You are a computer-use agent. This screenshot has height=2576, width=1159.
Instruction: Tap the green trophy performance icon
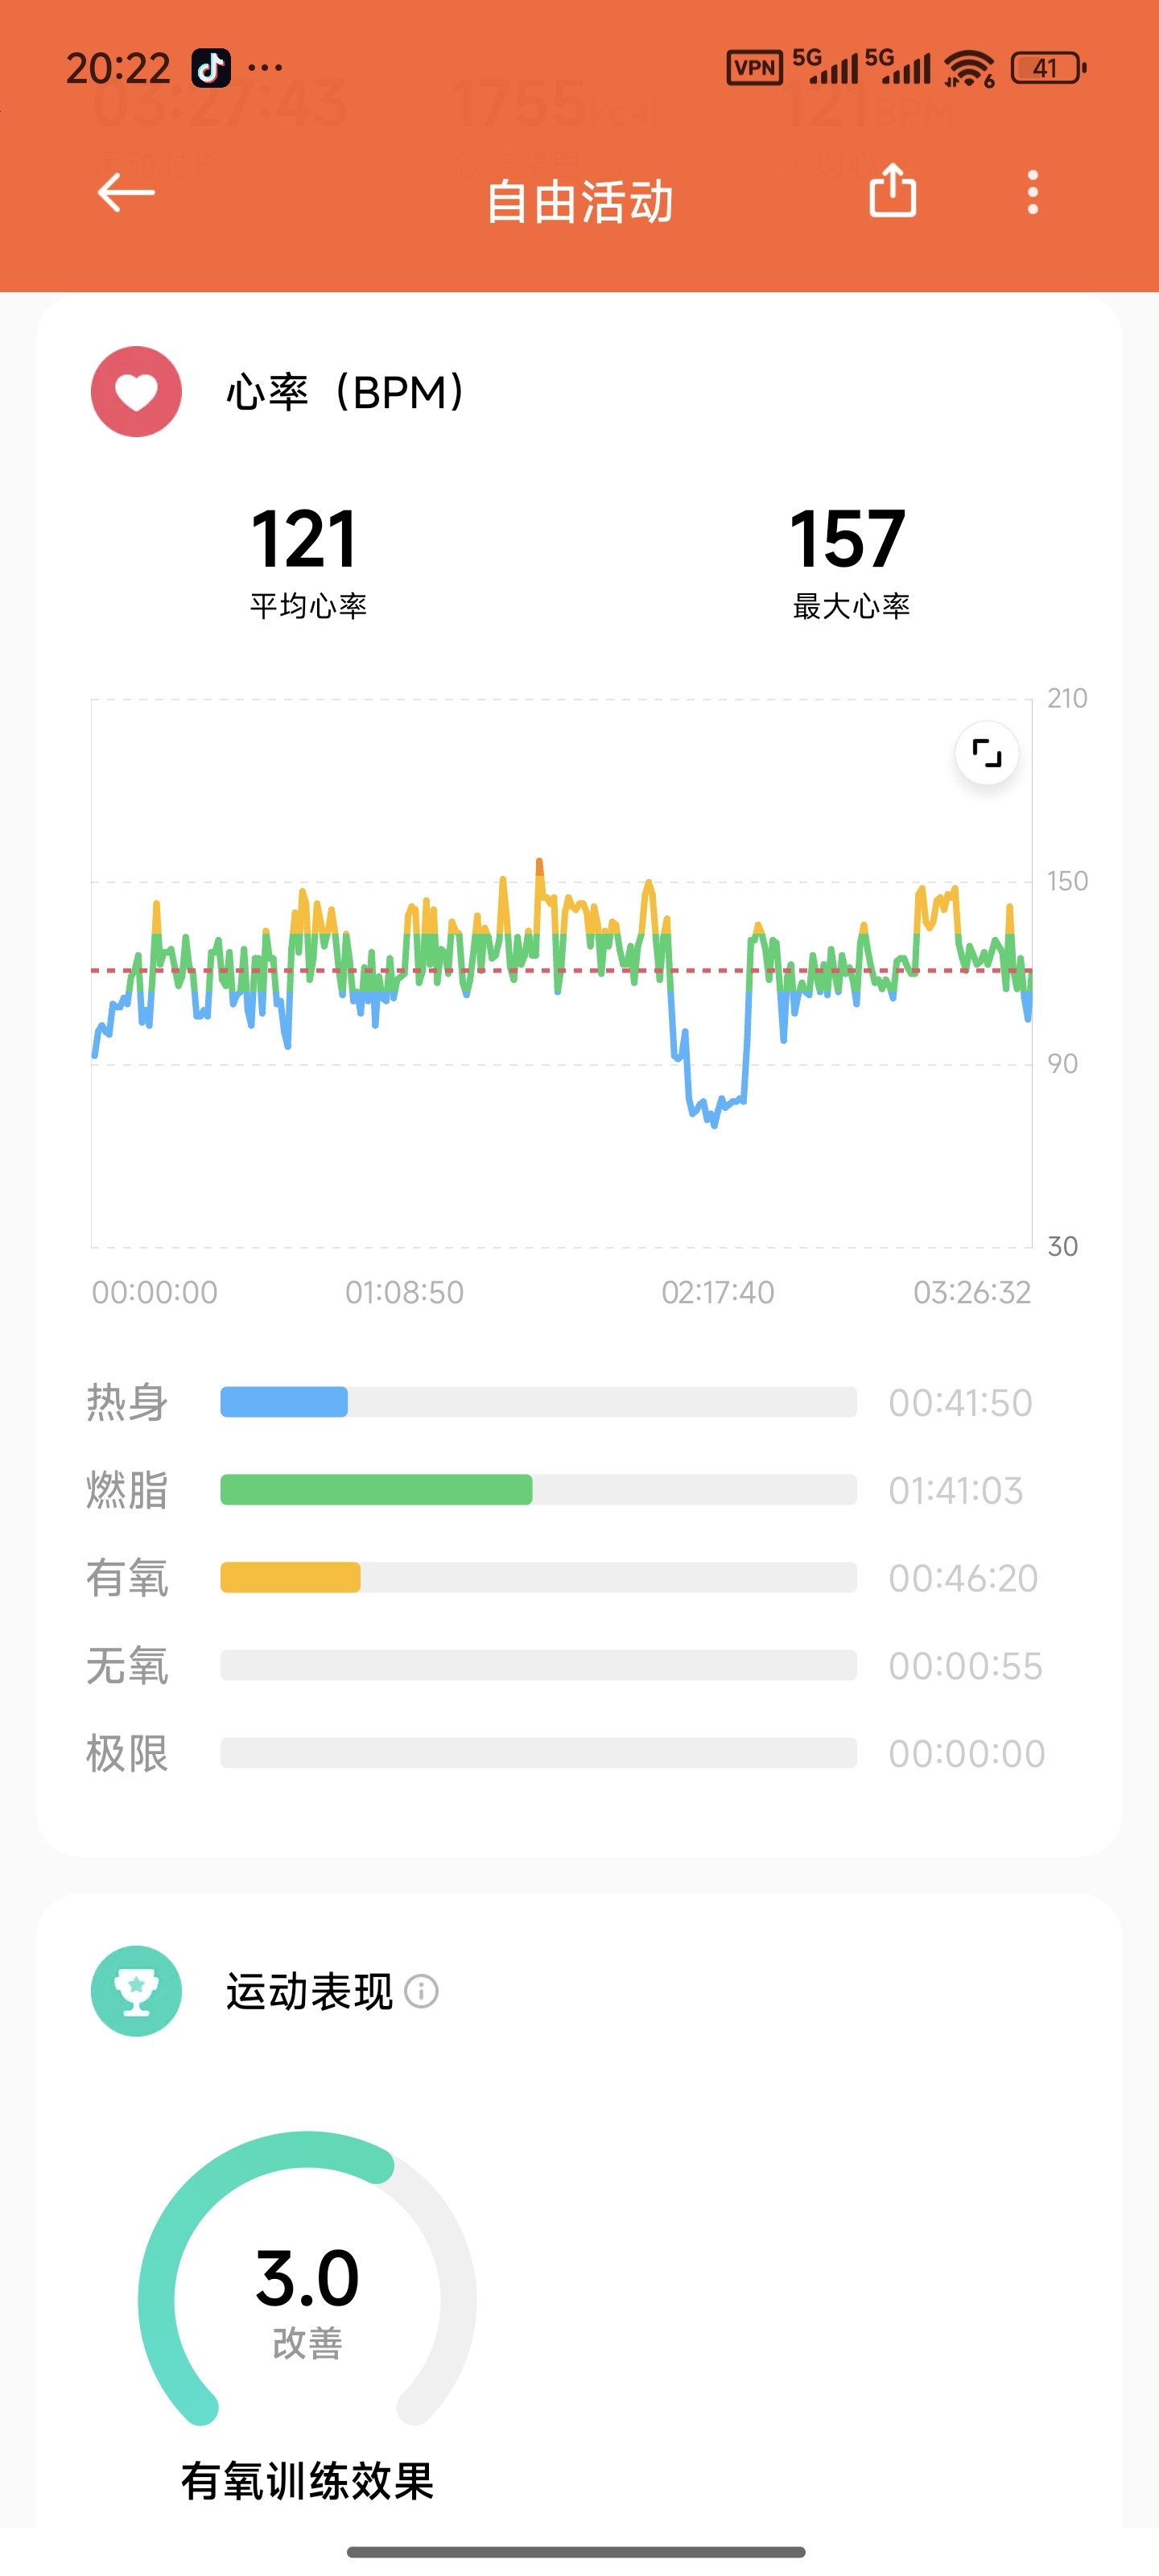pos(136,1991)
